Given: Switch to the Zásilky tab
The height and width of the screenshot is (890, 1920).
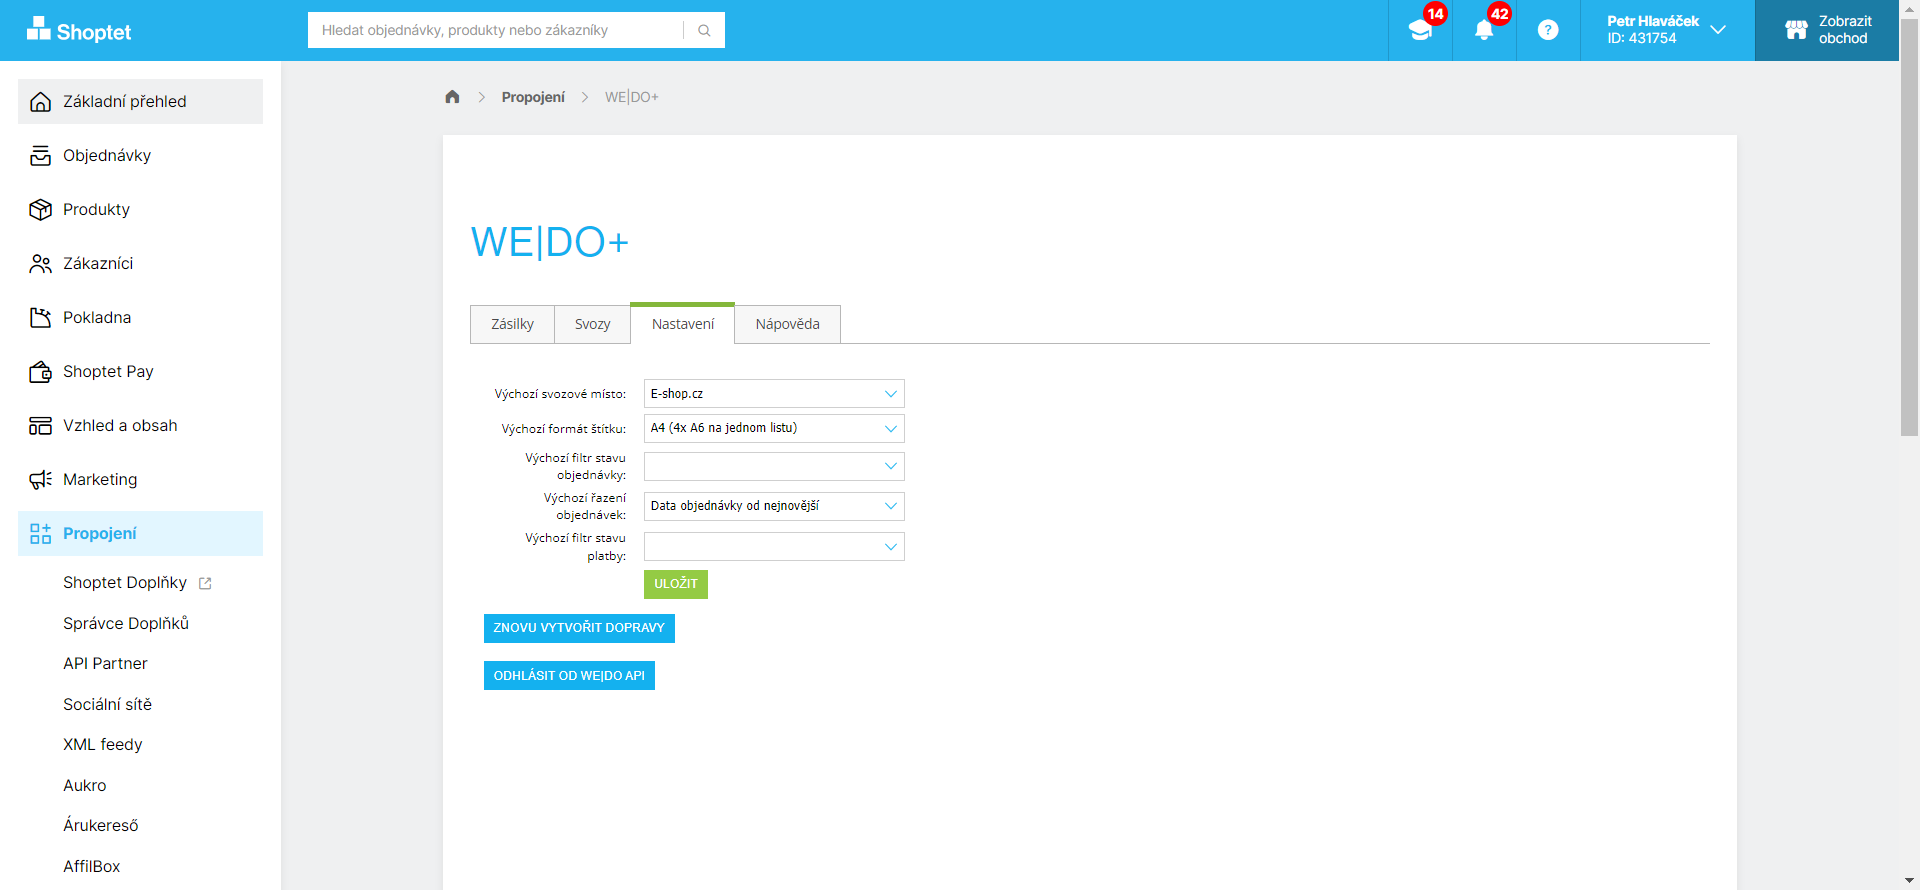Looking at the screenshot, I should click(x=512, y=324).
